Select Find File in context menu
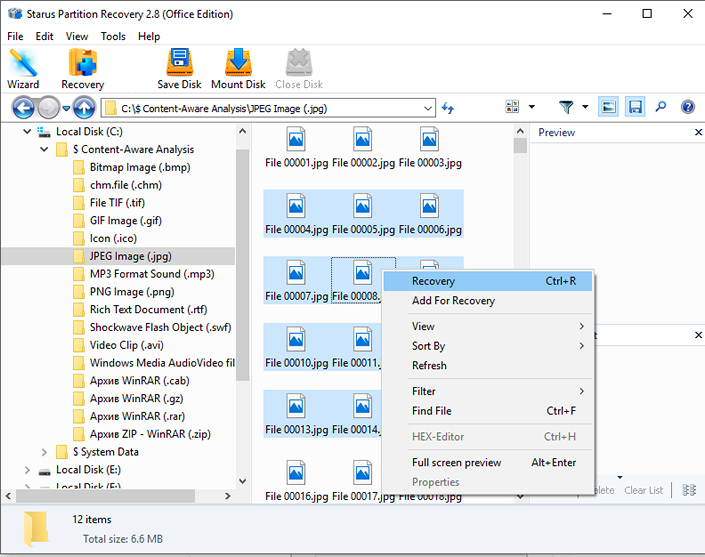Image resolution: width=705 pixels, height=557 pixels. coord(488,411)
